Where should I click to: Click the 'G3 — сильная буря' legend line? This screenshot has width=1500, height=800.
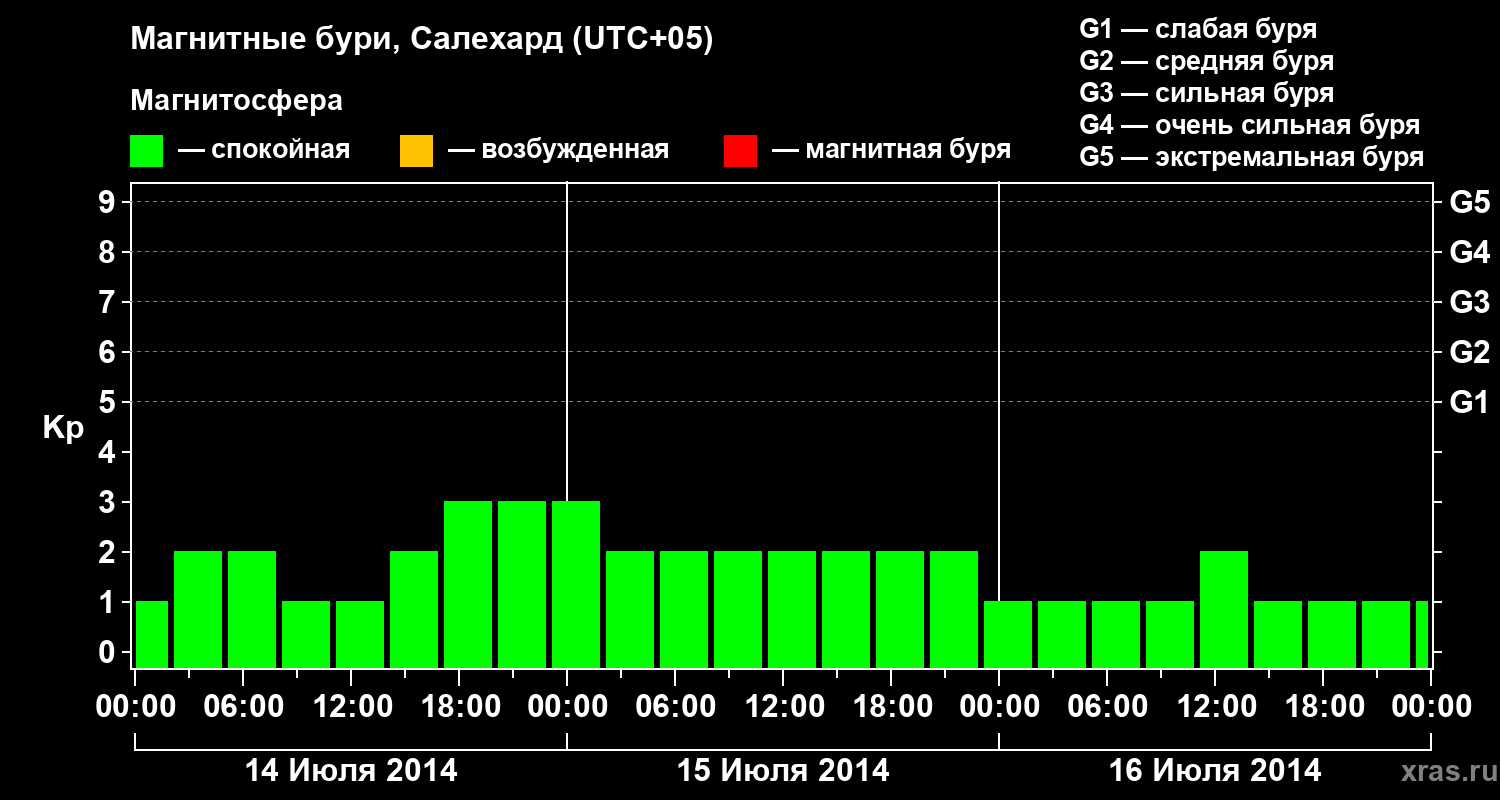coord(1207,93)
